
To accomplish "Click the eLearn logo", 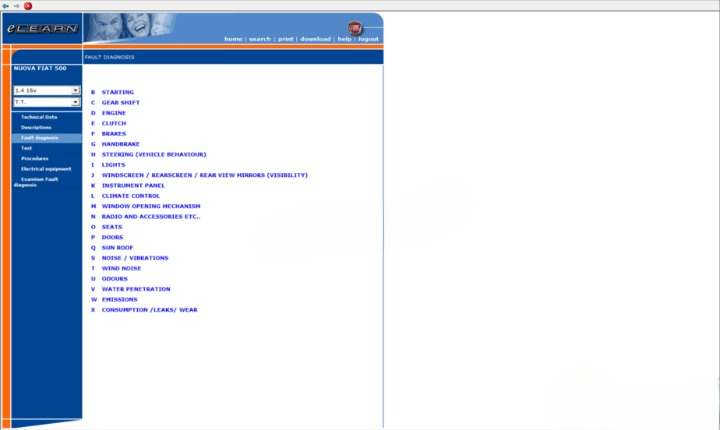I will 41,29.
